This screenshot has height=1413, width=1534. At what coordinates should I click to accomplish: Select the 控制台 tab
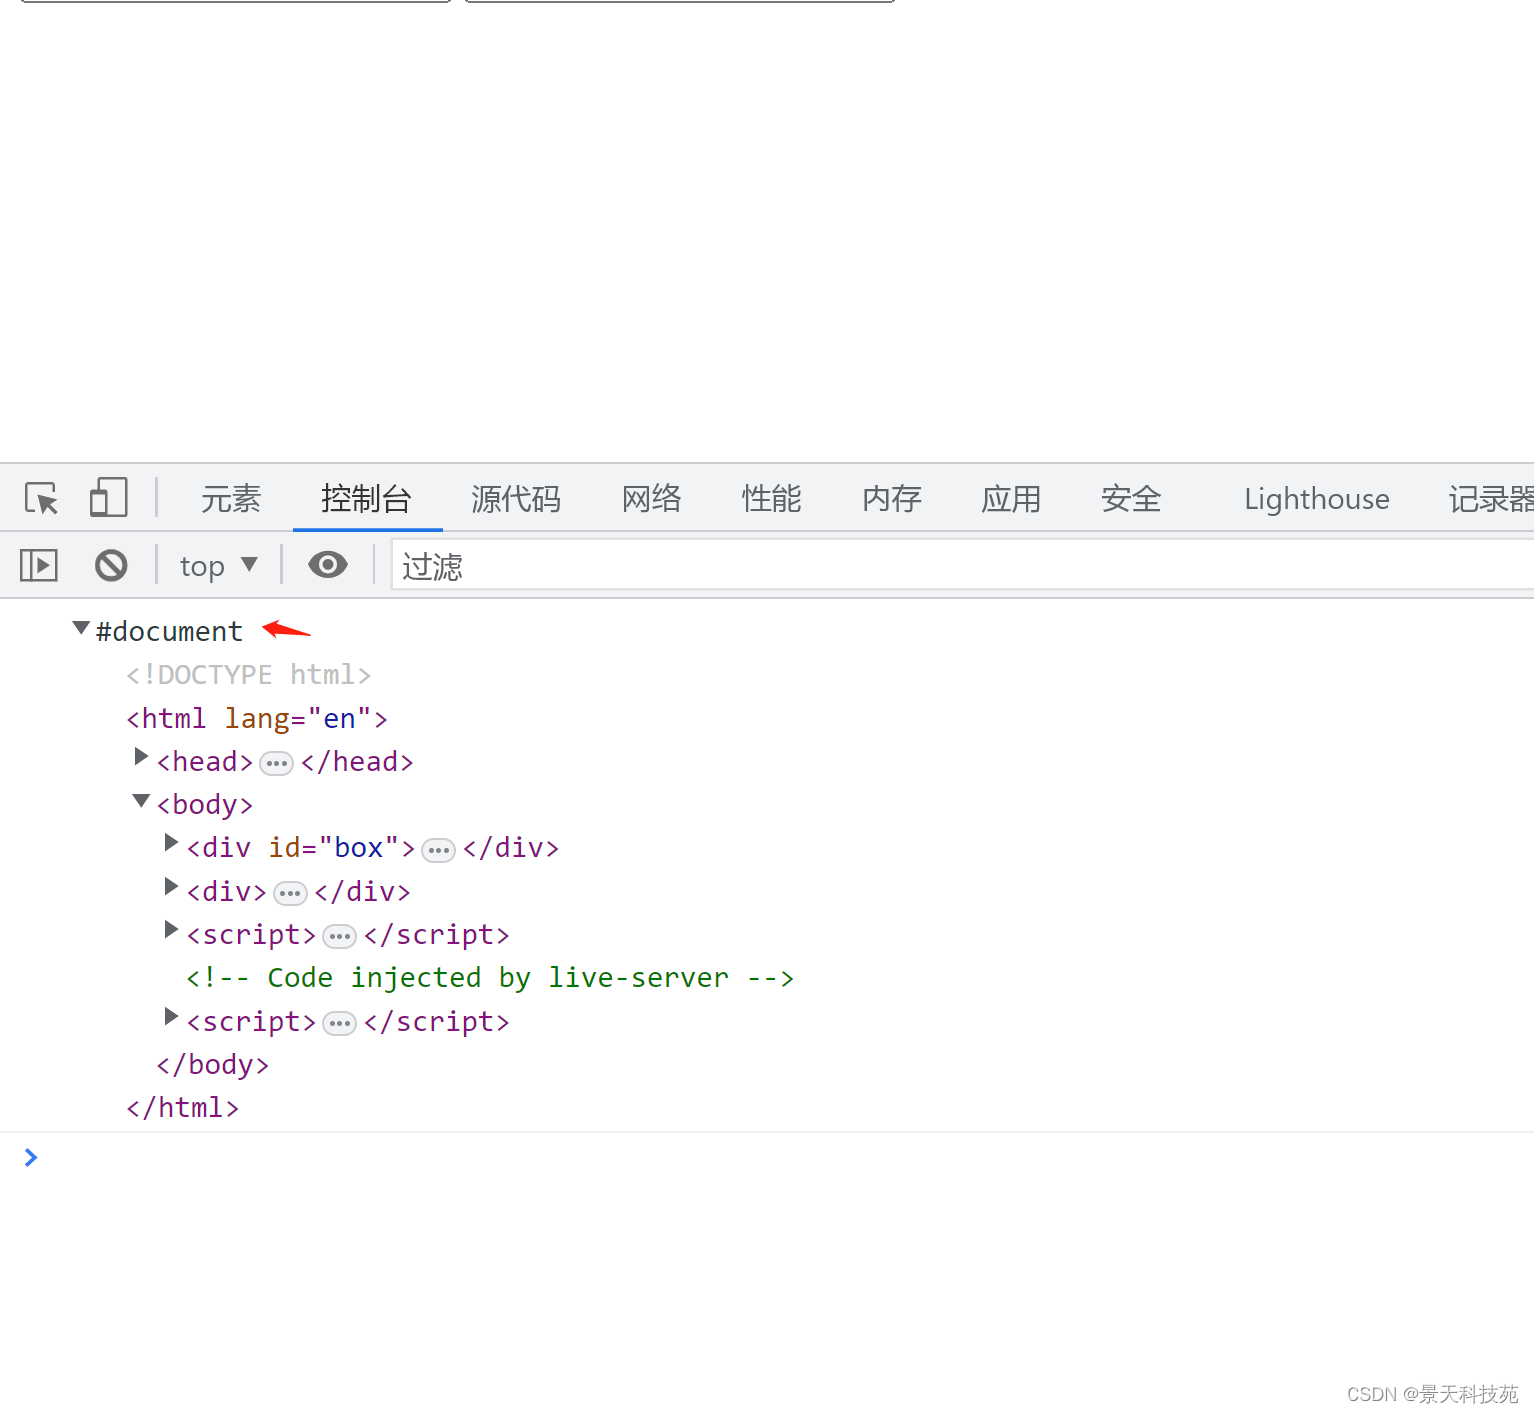point(366,498)
